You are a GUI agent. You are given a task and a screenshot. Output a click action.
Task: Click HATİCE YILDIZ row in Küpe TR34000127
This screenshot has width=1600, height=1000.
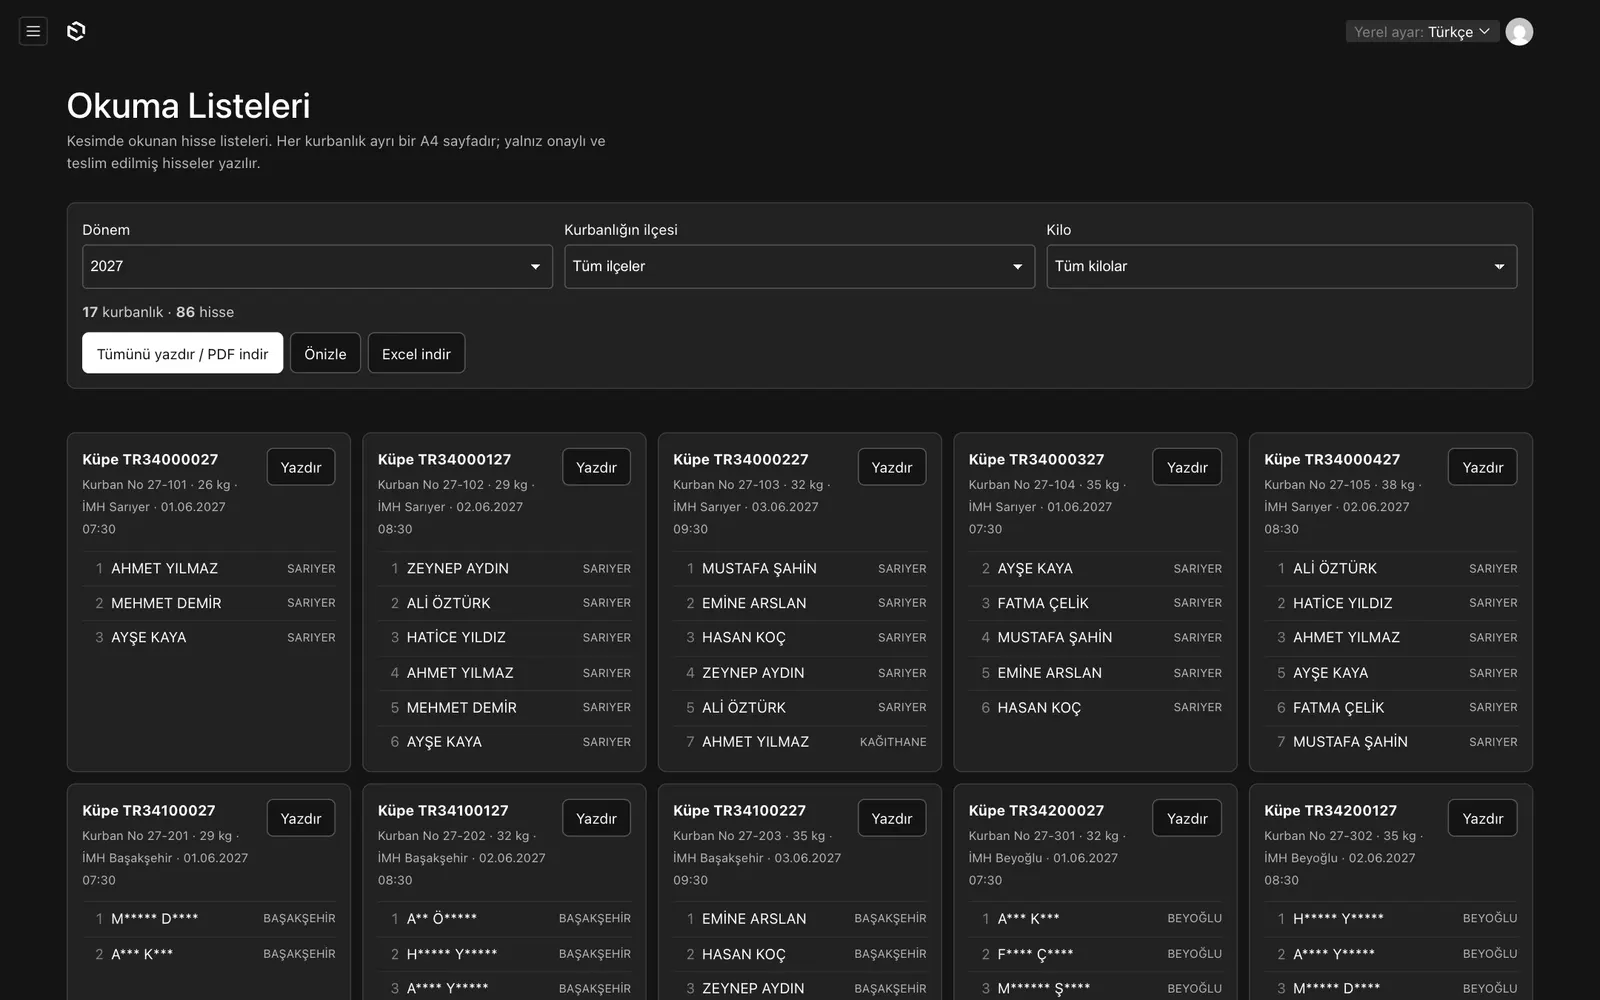(x=504, y=637)
